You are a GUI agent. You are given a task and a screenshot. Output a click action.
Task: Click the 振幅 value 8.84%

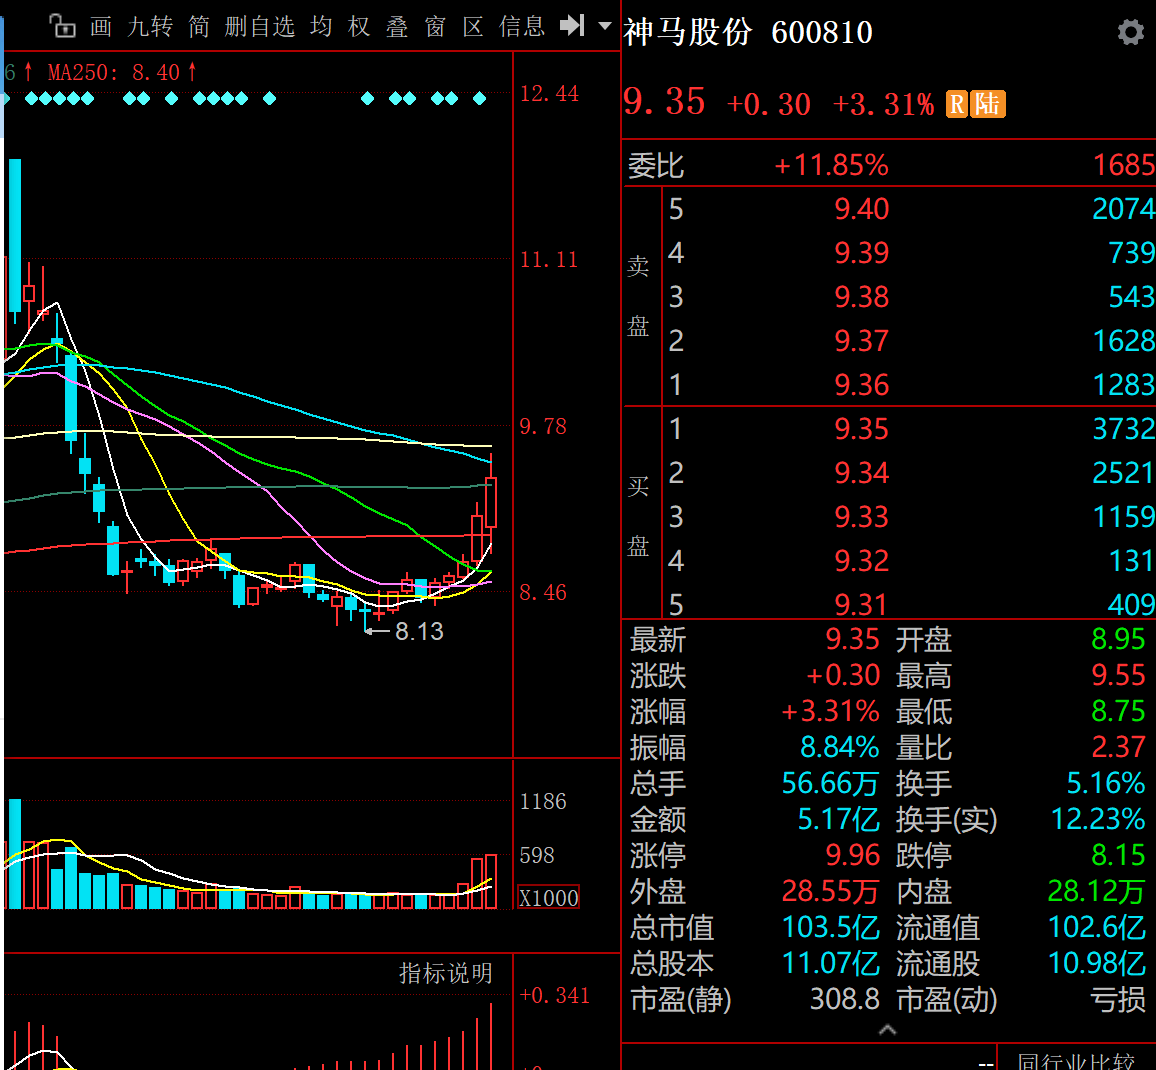coord(840,748)
